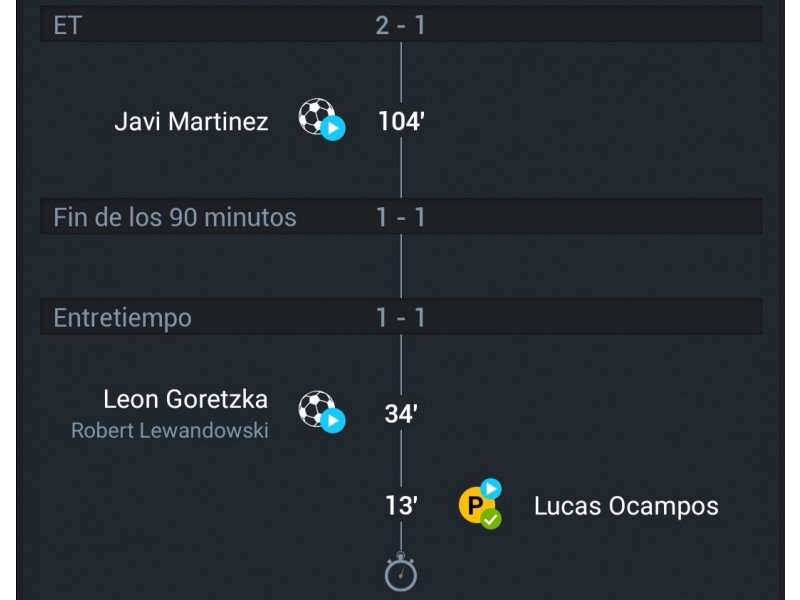Image resolution: width=800 pixels, height=600 pixels.
Task: Select the ET 2 - 1 header row
Action: tap(401, 24)
